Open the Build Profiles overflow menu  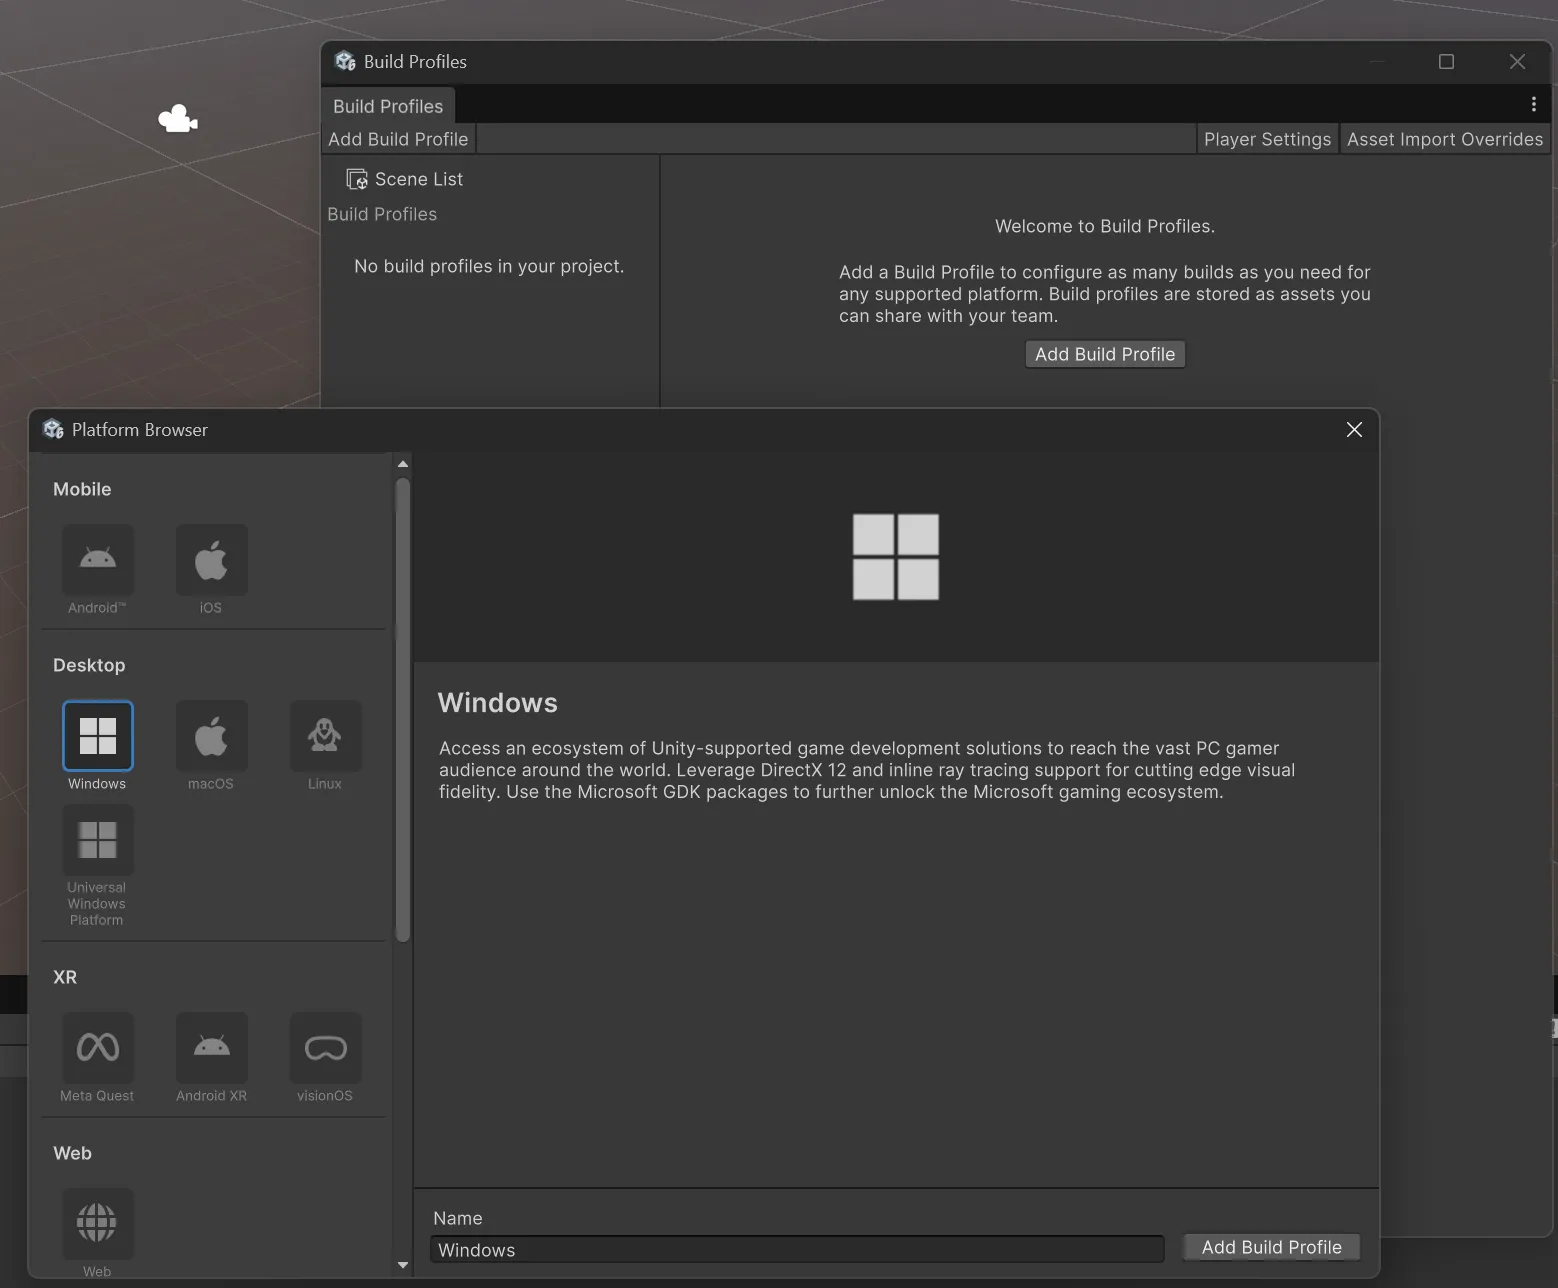(1533, 103)
